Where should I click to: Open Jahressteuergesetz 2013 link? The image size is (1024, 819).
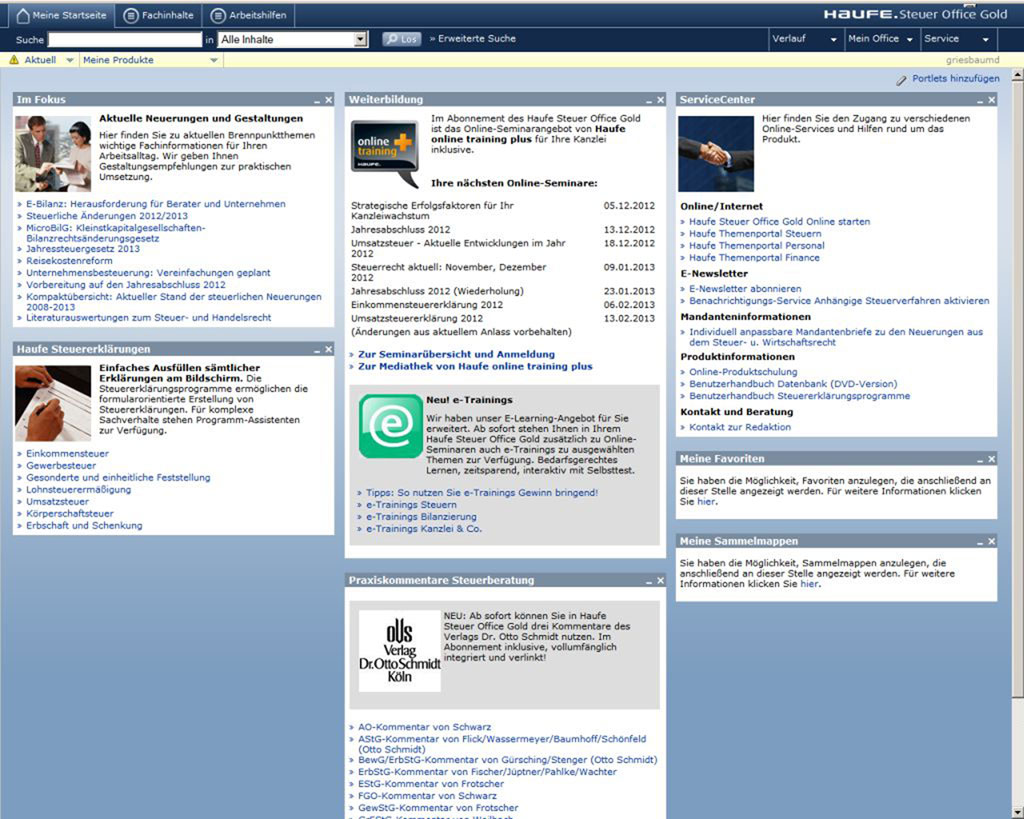pyautogui.click(x=83, y=249)
